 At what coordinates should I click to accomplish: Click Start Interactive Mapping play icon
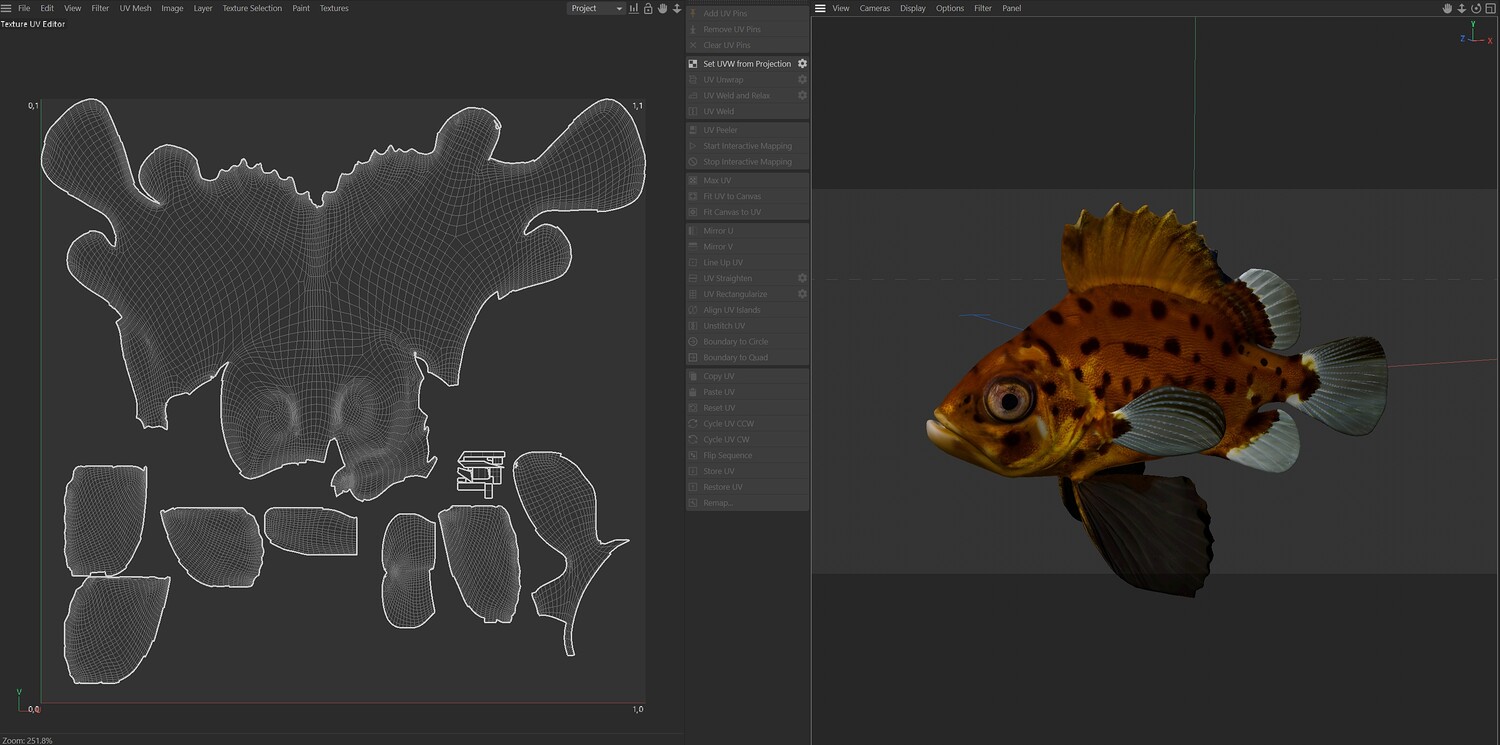tap(693, 146)
